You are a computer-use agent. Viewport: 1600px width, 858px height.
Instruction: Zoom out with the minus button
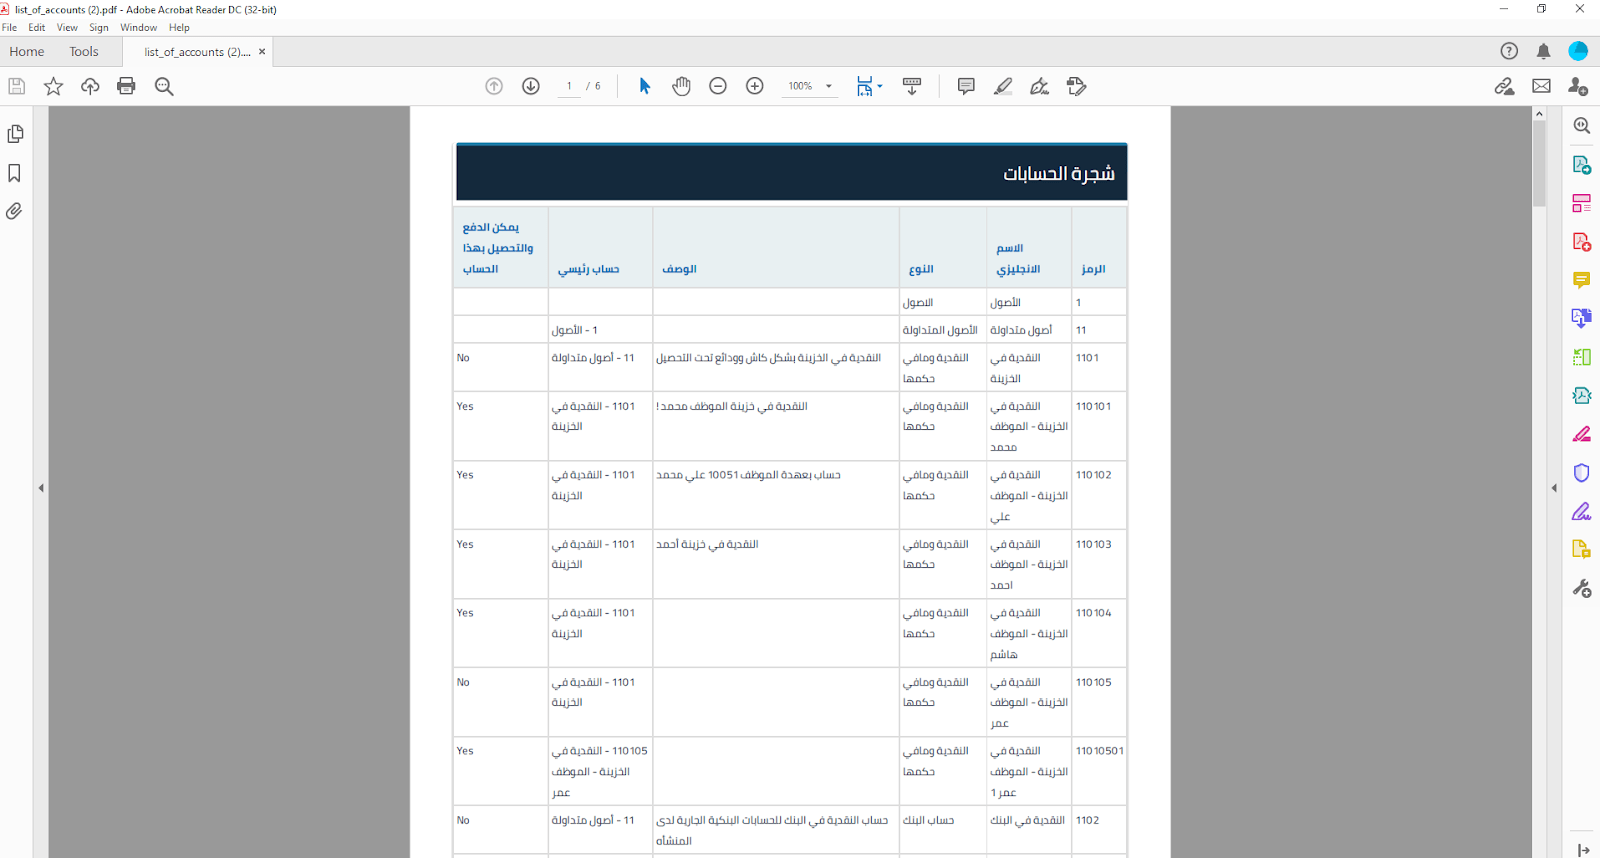click(718, 86)
